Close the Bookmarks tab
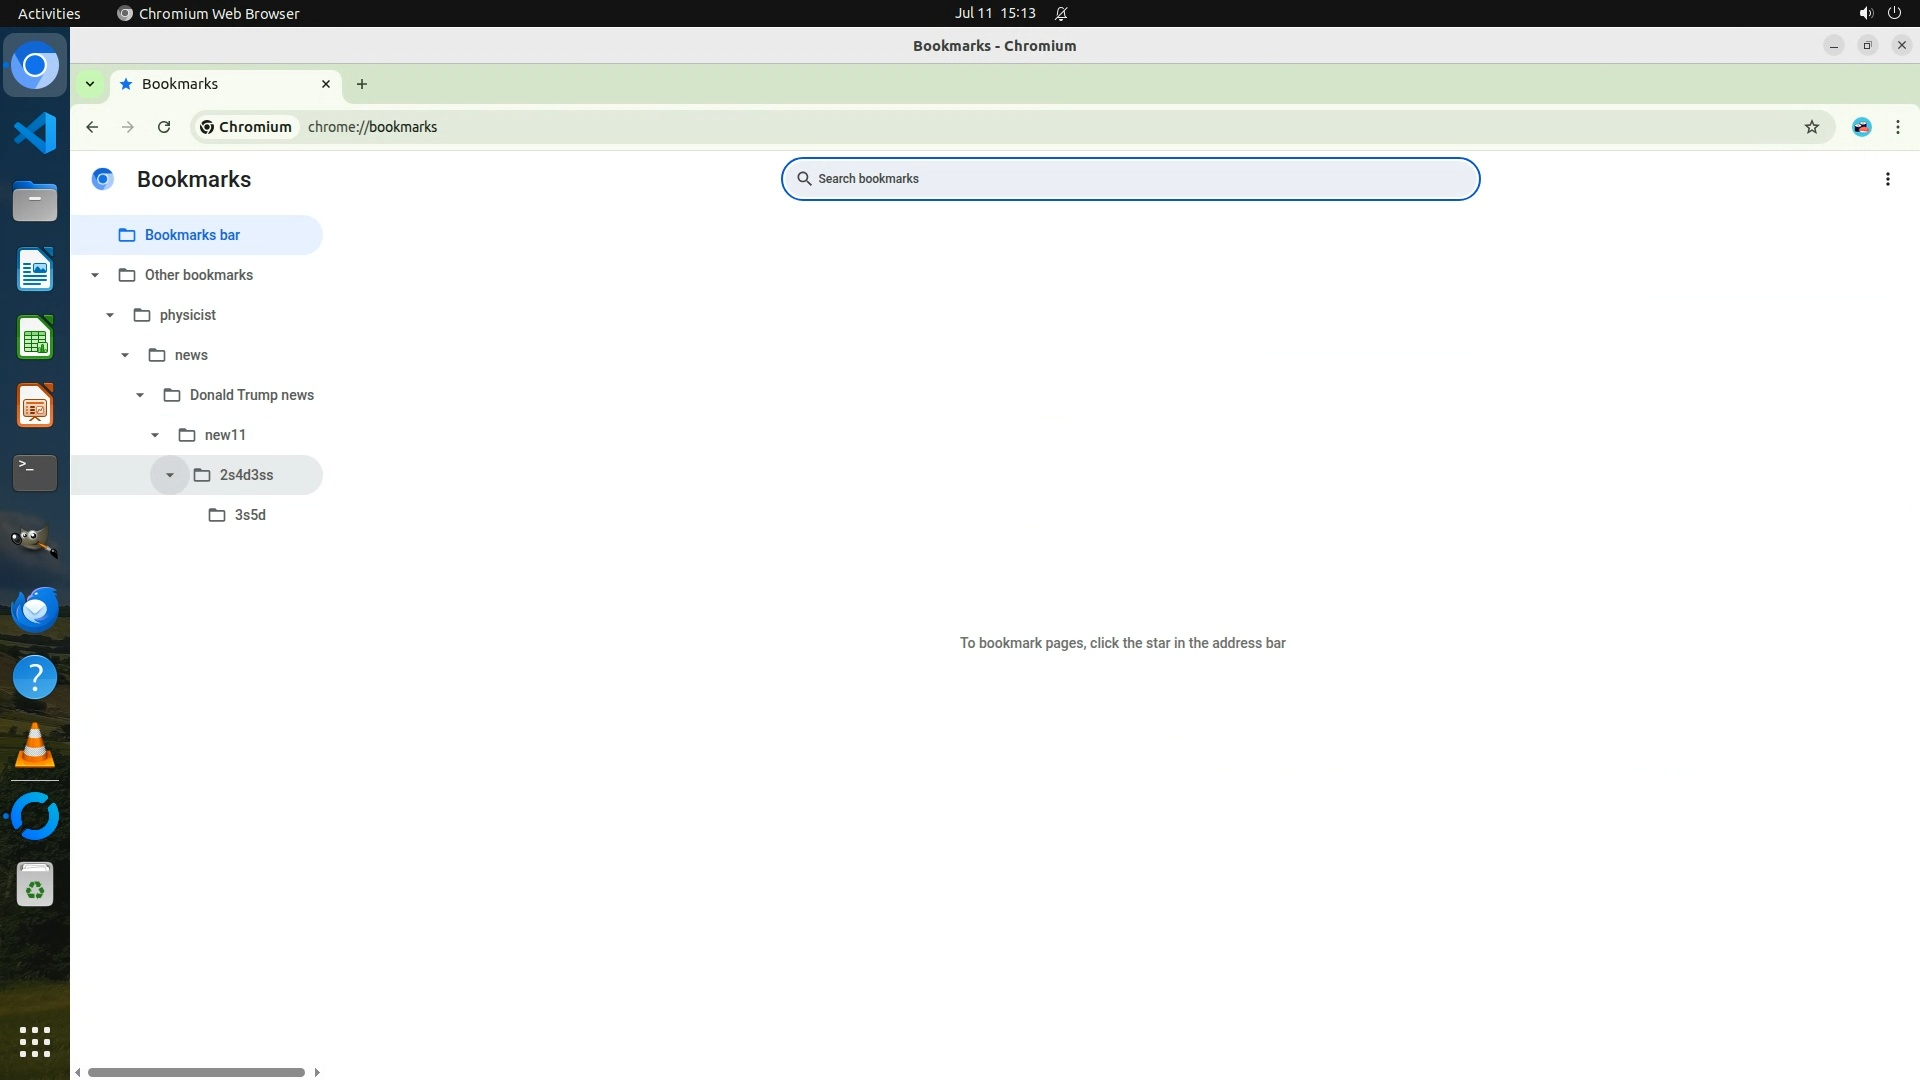The height and width of the screenshot is (1080, 1920). point(325,84)
